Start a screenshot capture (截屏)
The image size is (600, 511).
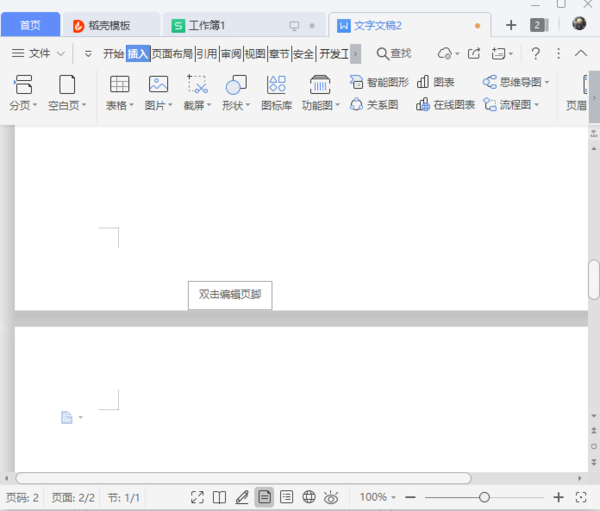197,93
